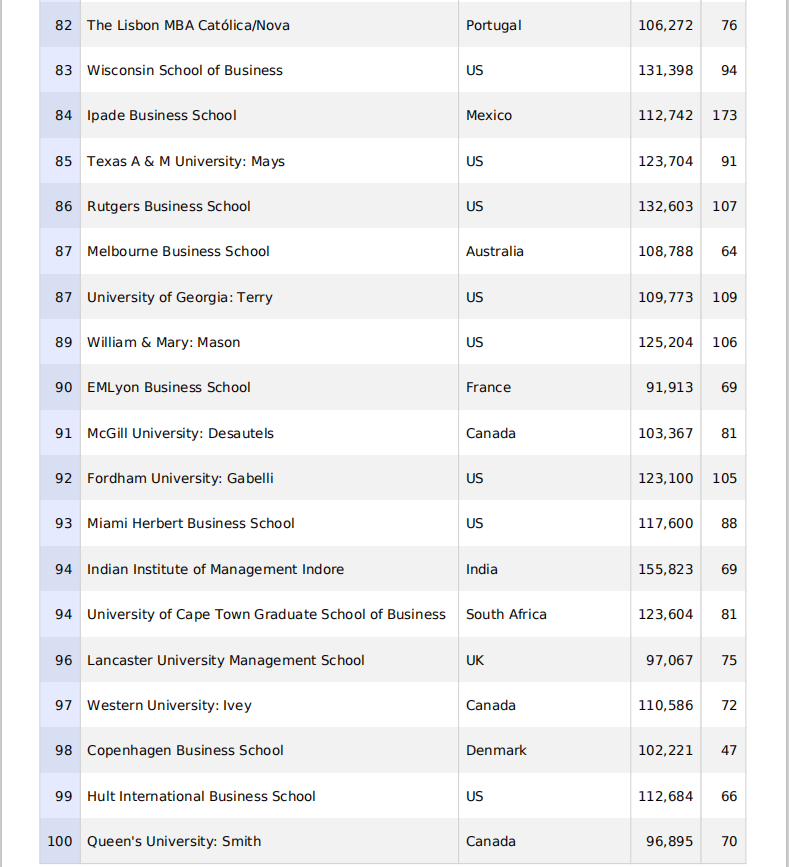Click Rutgers Business School name
Image resolution: width=789 pixels, height=867 pixels.
[169, 207]
